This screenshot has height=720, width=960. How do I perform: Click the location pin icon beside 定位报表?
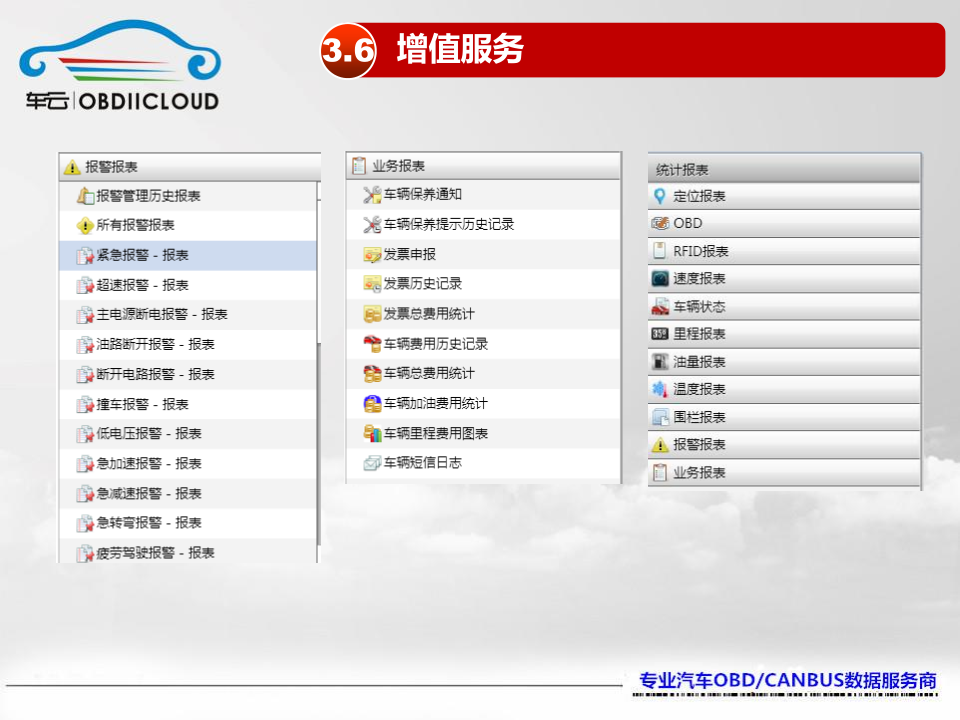(660, 196)
